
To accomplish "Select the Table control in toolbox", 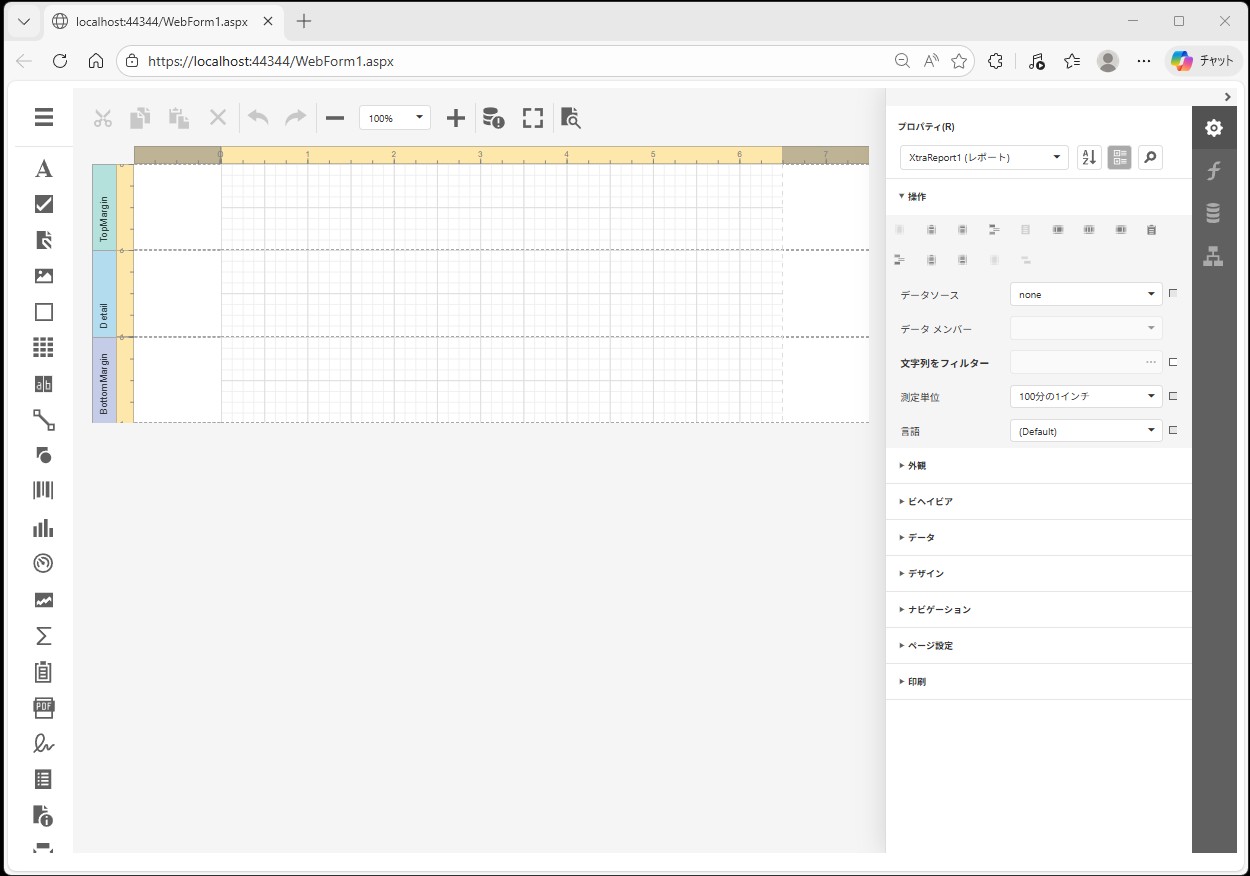I will (x=43, y=348).
